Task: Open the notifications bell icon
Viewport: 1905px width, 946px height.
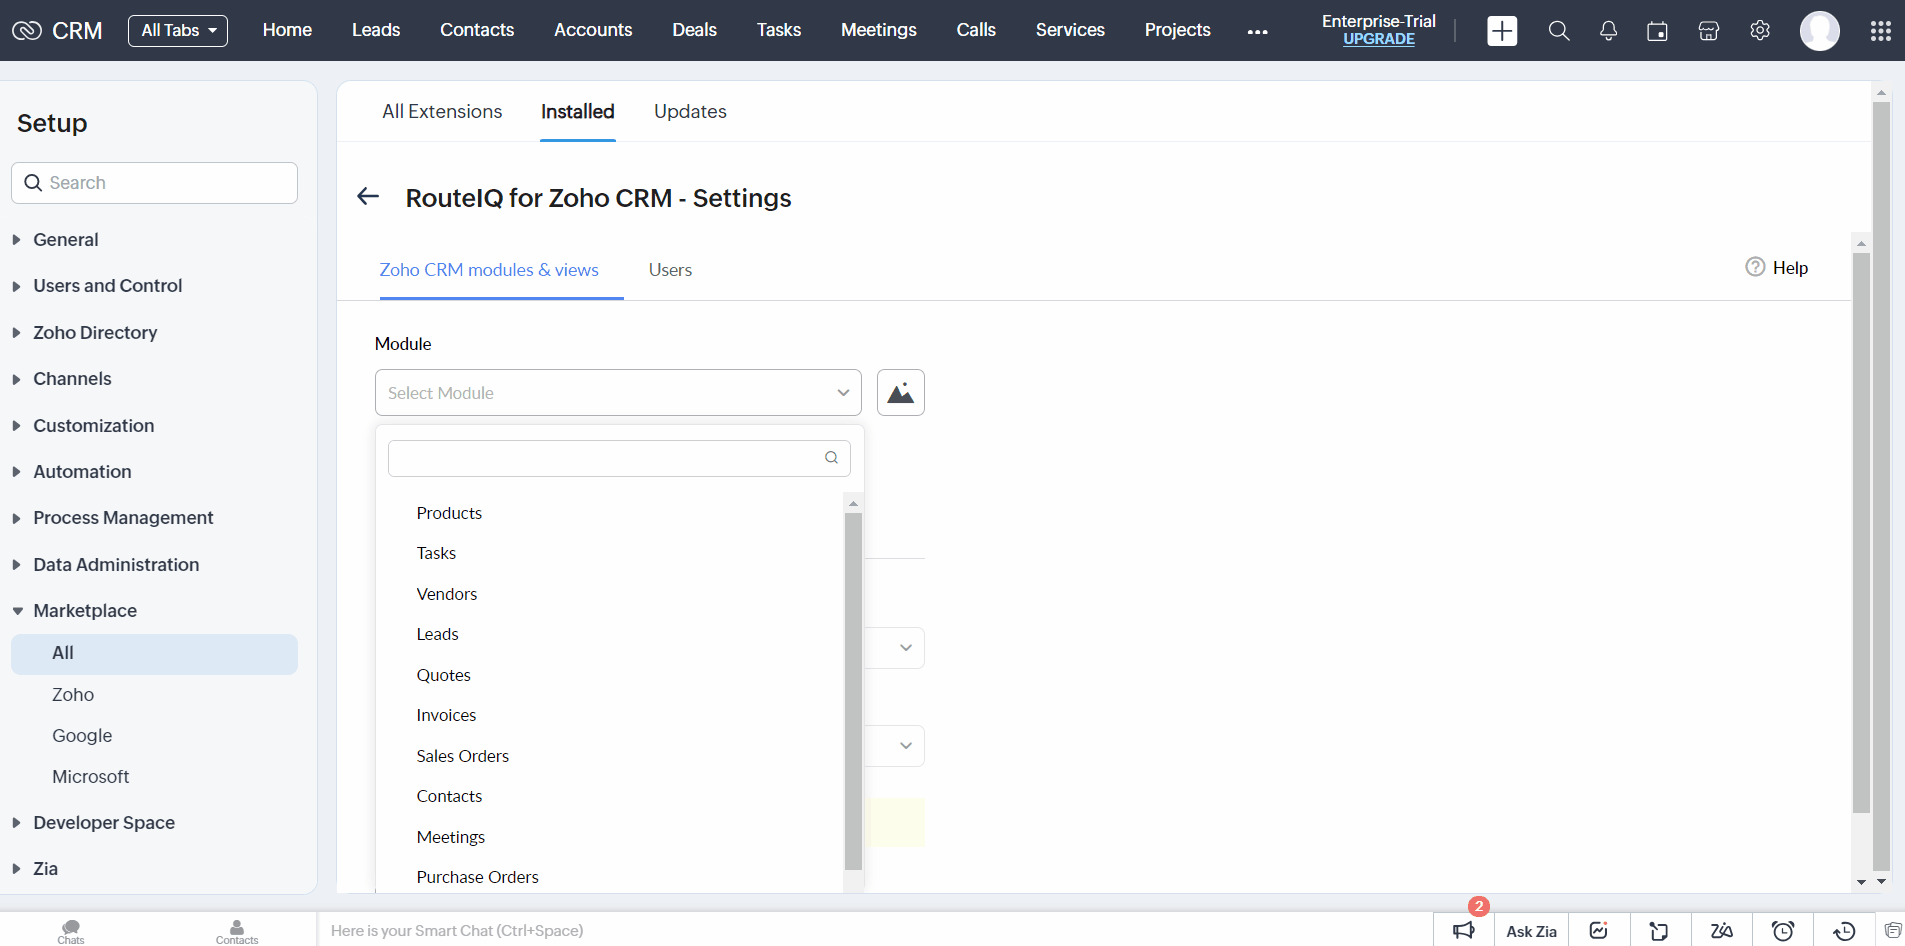Action: 1608,31
